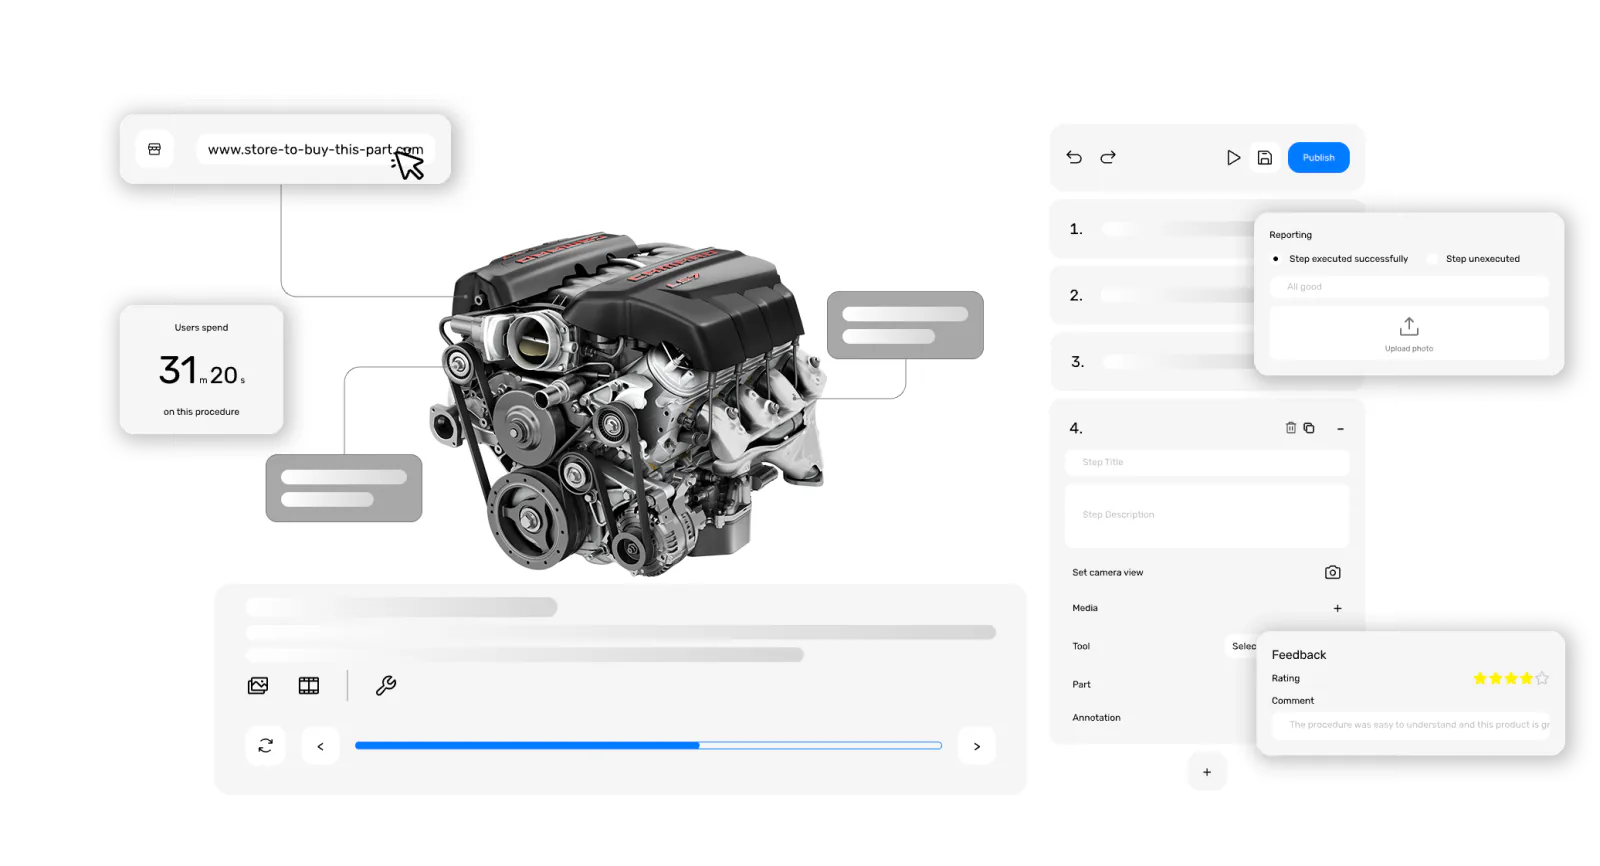
Task: Duplicate step 4 with the copy icon
Action: (x=1309, y=428)
